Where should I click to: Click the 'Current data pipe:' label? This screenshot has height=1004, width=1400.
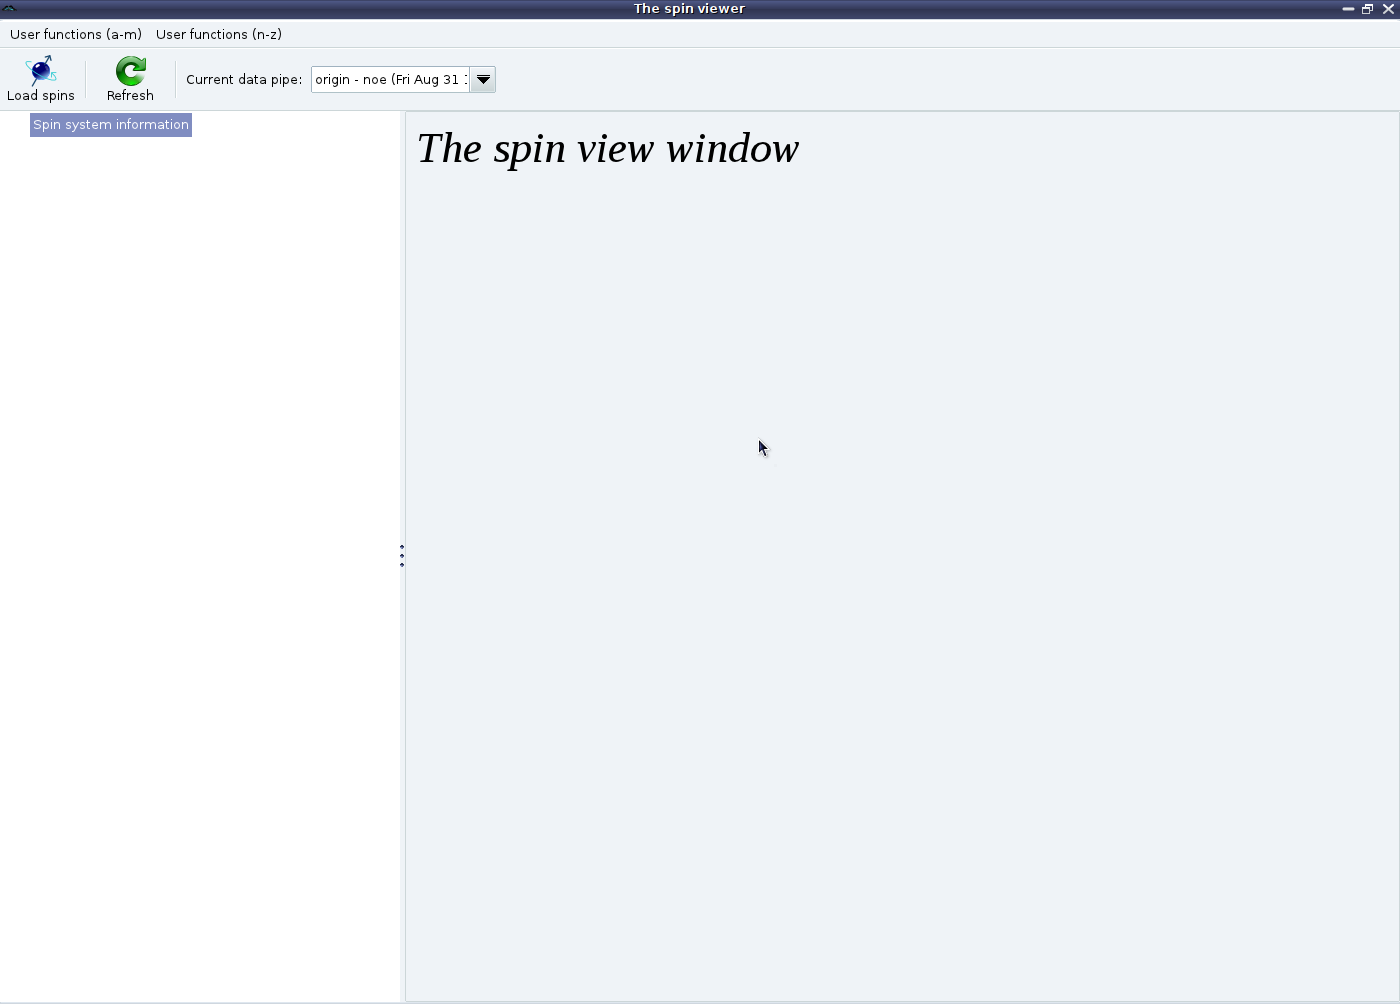click(244, 80)
